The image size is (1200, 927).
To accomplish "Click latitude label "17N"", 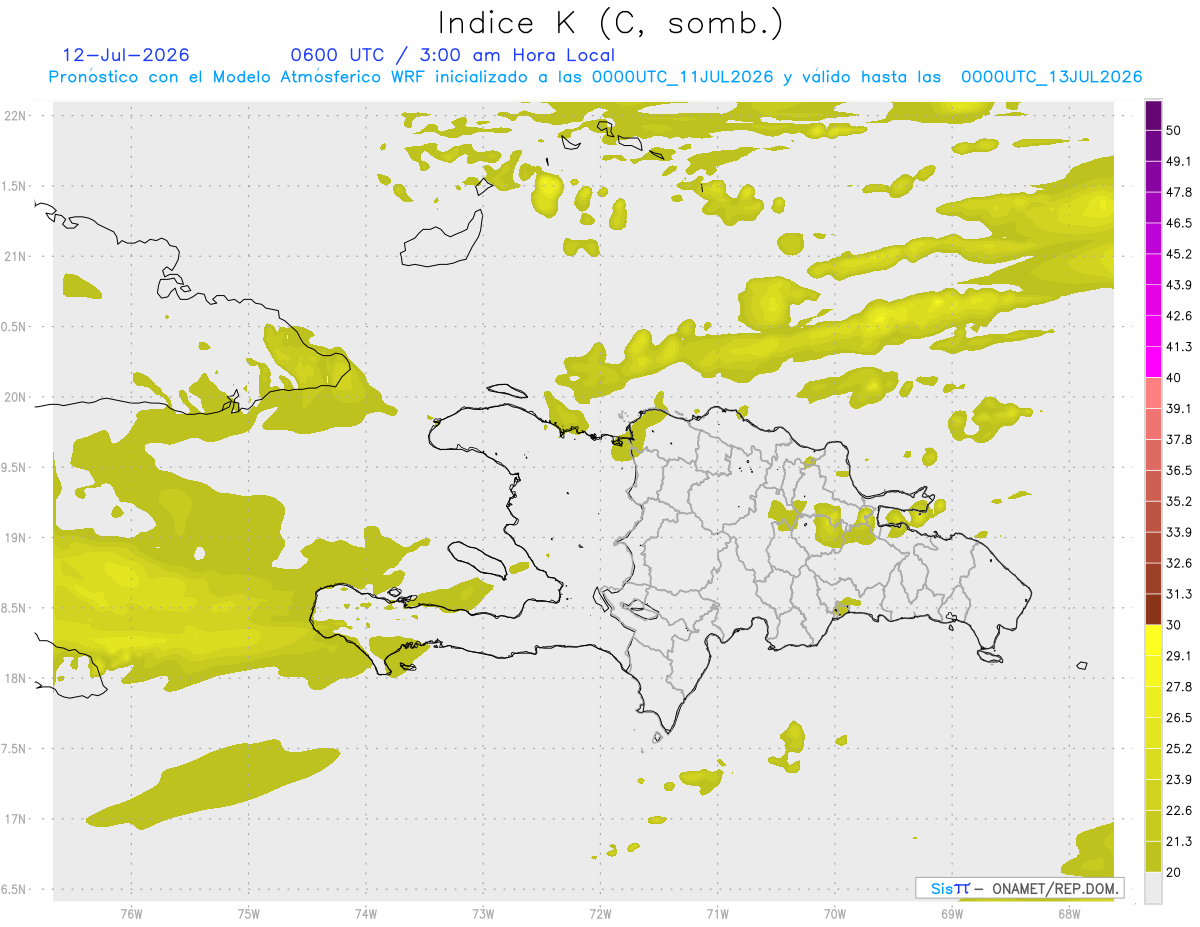I will pos(17,819).
